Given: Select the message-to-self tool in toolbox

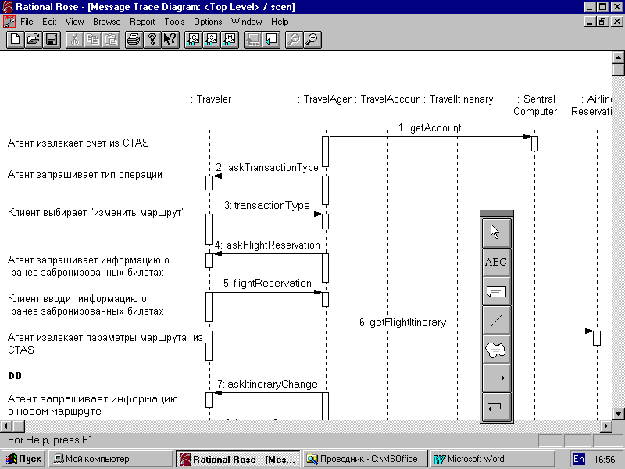Looking at the screenshot, I should pos(496,406).
